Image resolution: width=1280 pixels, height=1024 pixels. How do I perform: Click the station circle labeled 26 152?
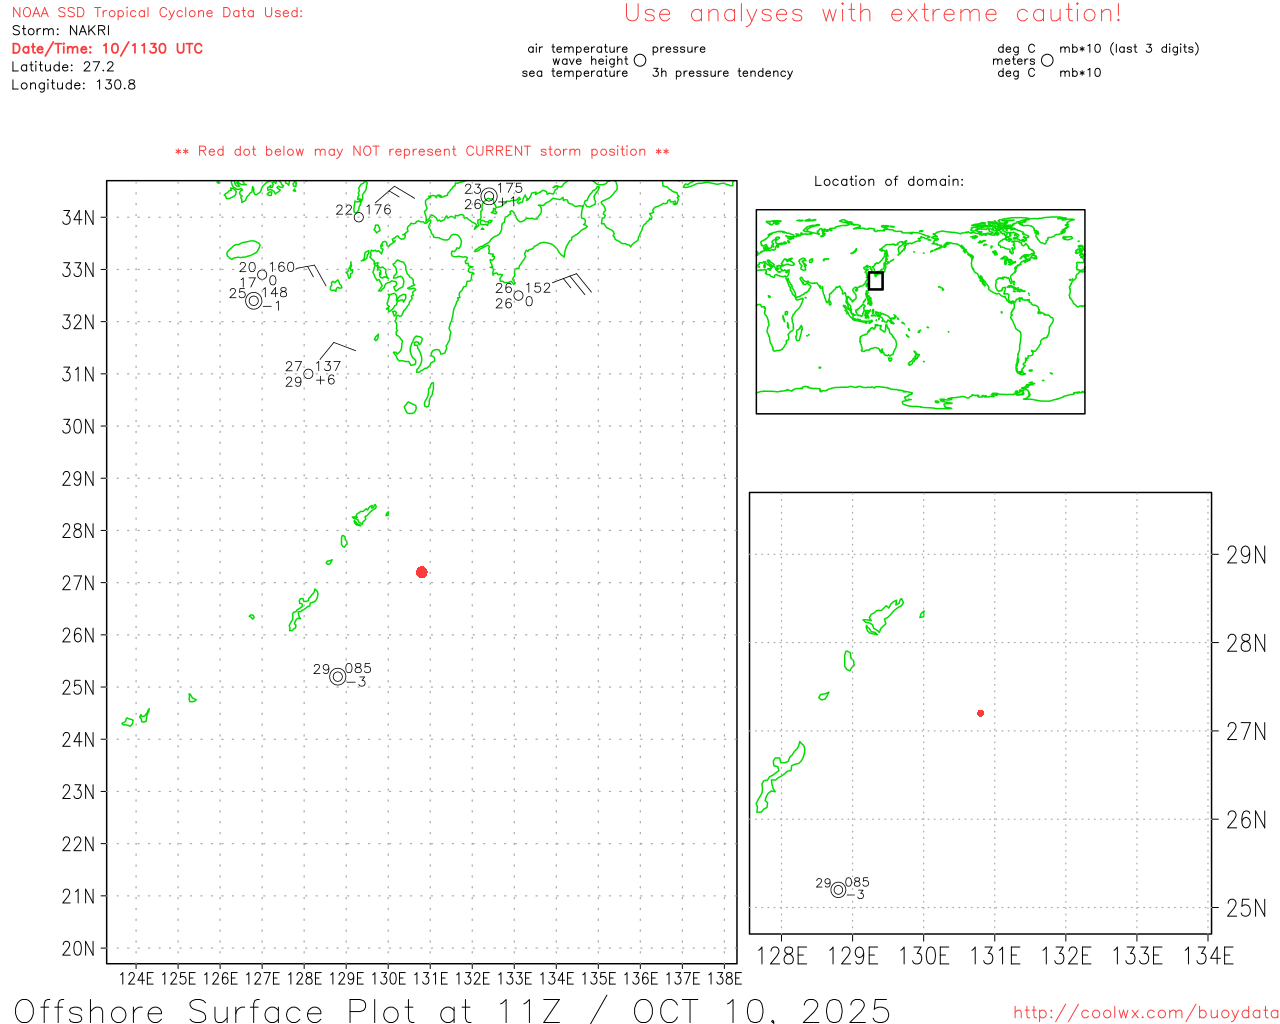point(518,296)
